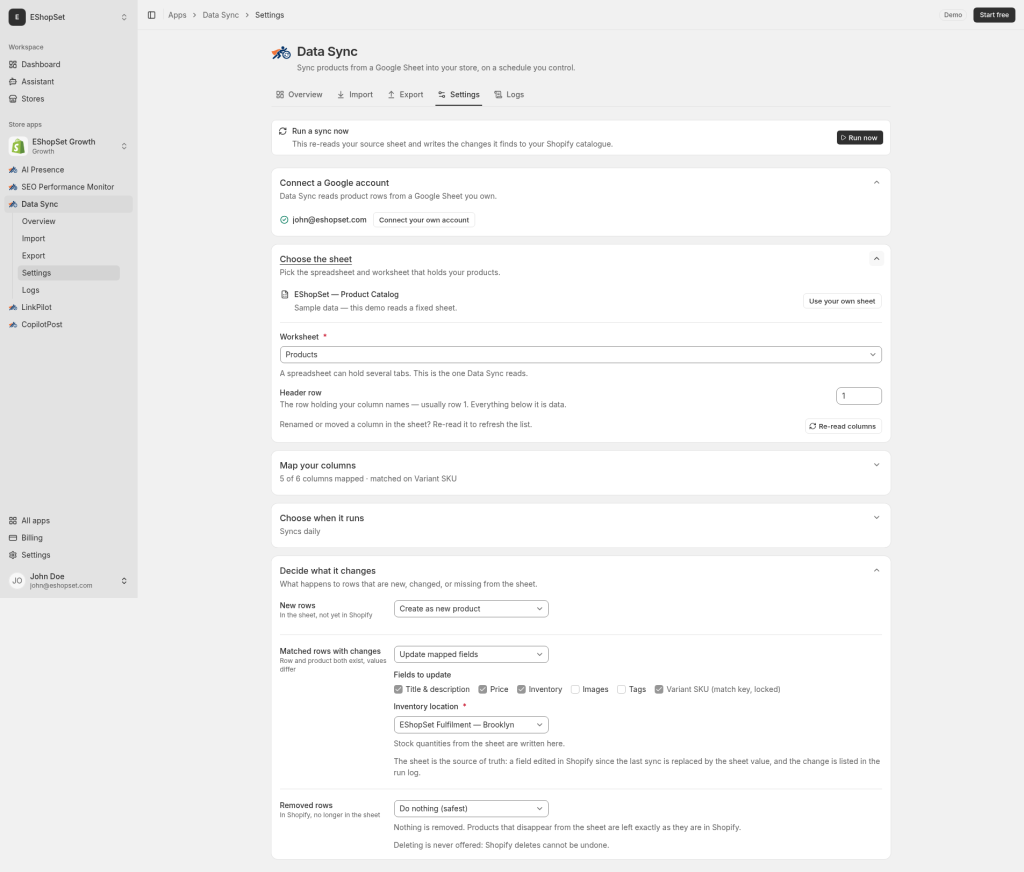1024x872 pixels.
Task: Open the Removed rows Do nothing dropdown
Action: pyautogui.click(x=471, y=809)
